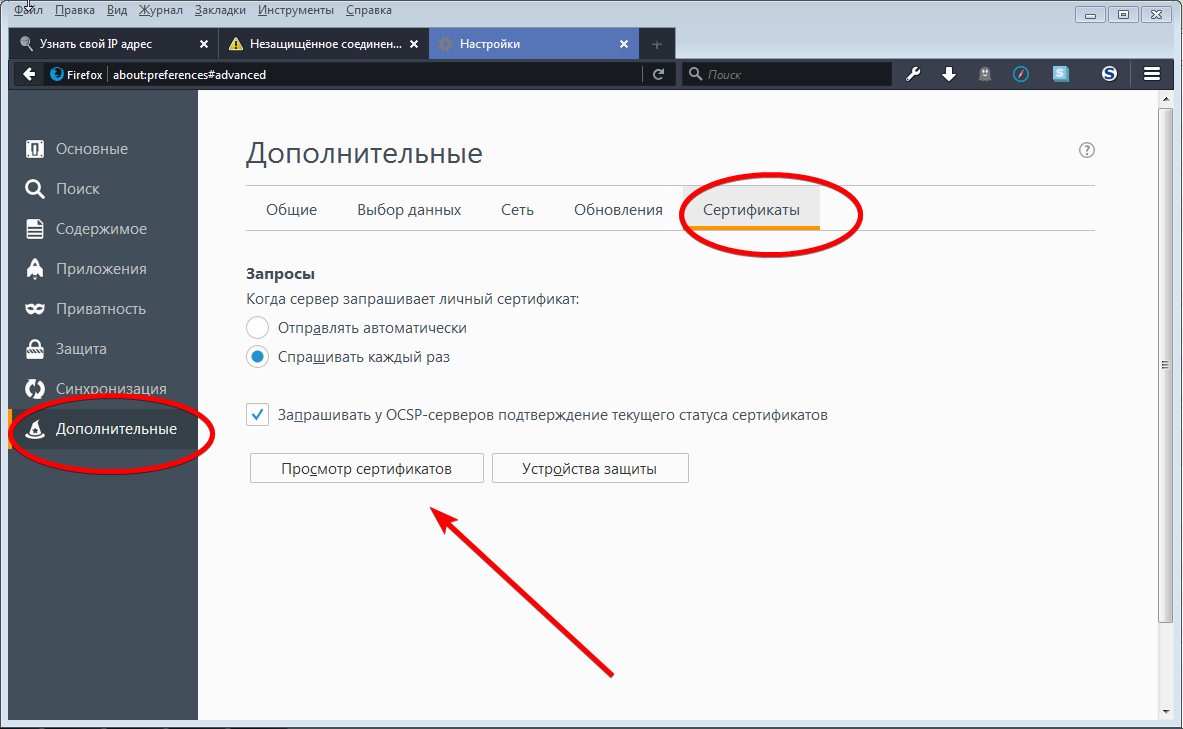Switch to Незащищённое соединение browser tab
This screenshot has width=1183, height=729.
(324, 44)
